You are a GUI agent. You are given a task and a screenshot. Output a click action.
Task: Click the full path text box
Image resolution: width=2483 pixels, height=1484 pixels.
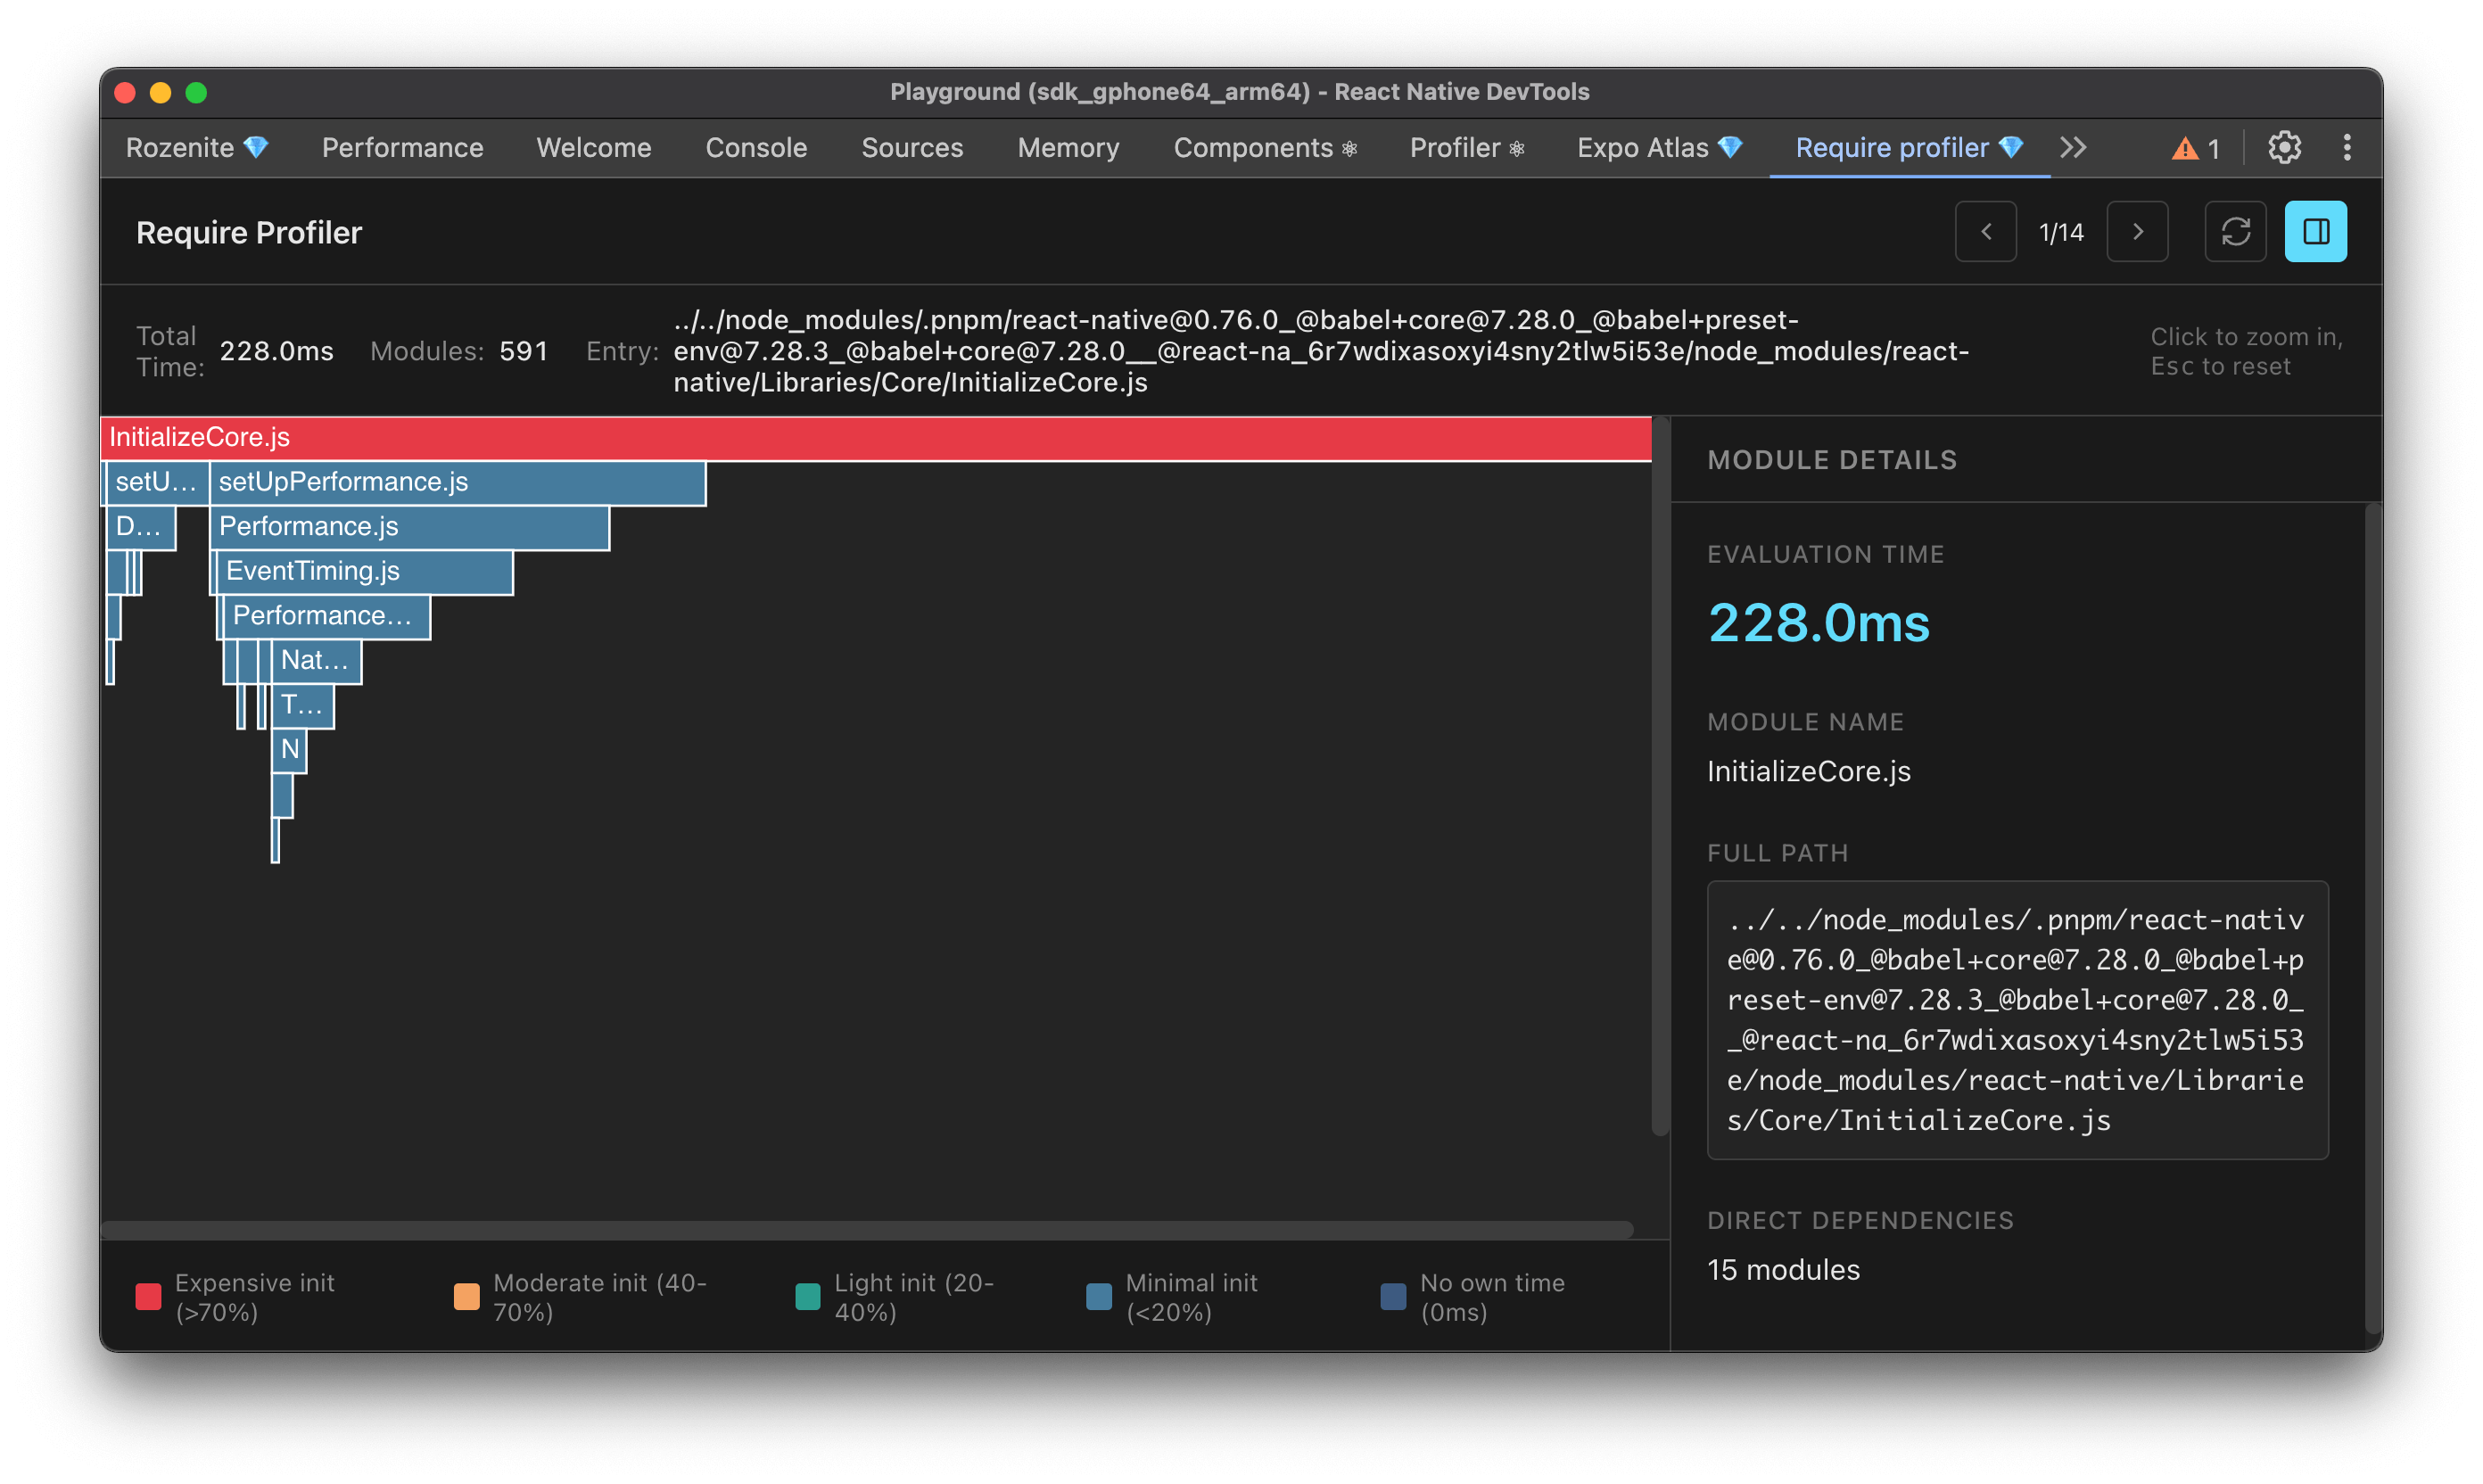click(2016, 1020)
